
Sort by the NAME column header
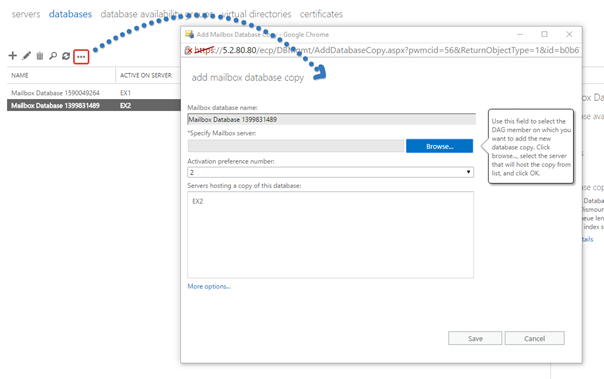click(20, 75)
